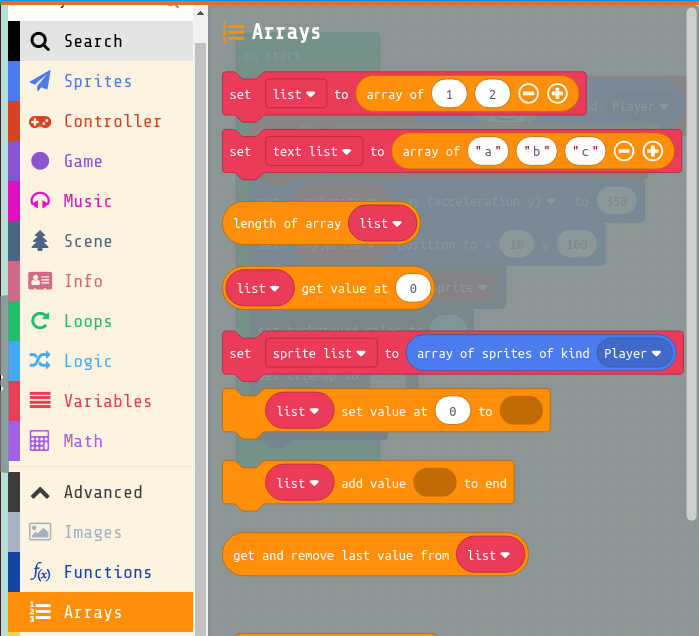Click minus button on text array block
This screenshot has height=636, width=699.
623,151
